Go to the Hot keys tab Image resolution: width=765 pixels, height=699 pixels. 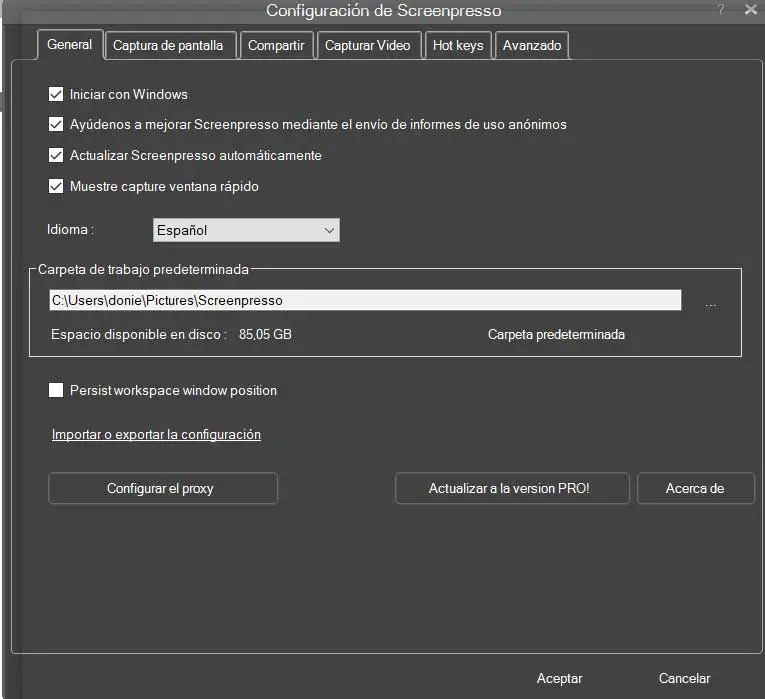click(458, 45)
